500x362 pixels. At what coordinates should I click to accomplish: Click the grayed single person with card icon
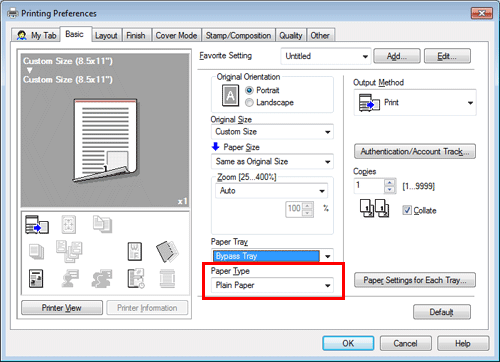tap(70, 279)
